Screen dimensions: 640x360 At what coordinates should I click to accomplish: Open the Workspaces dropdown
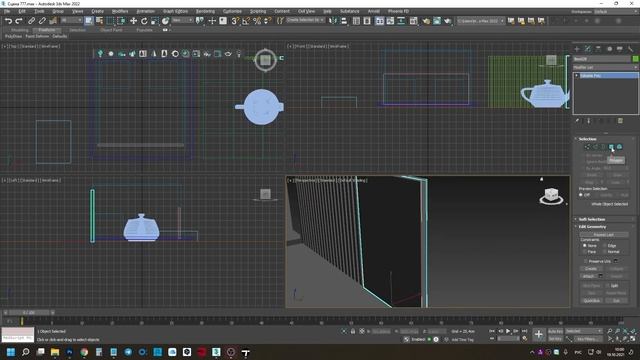[616, 11]
